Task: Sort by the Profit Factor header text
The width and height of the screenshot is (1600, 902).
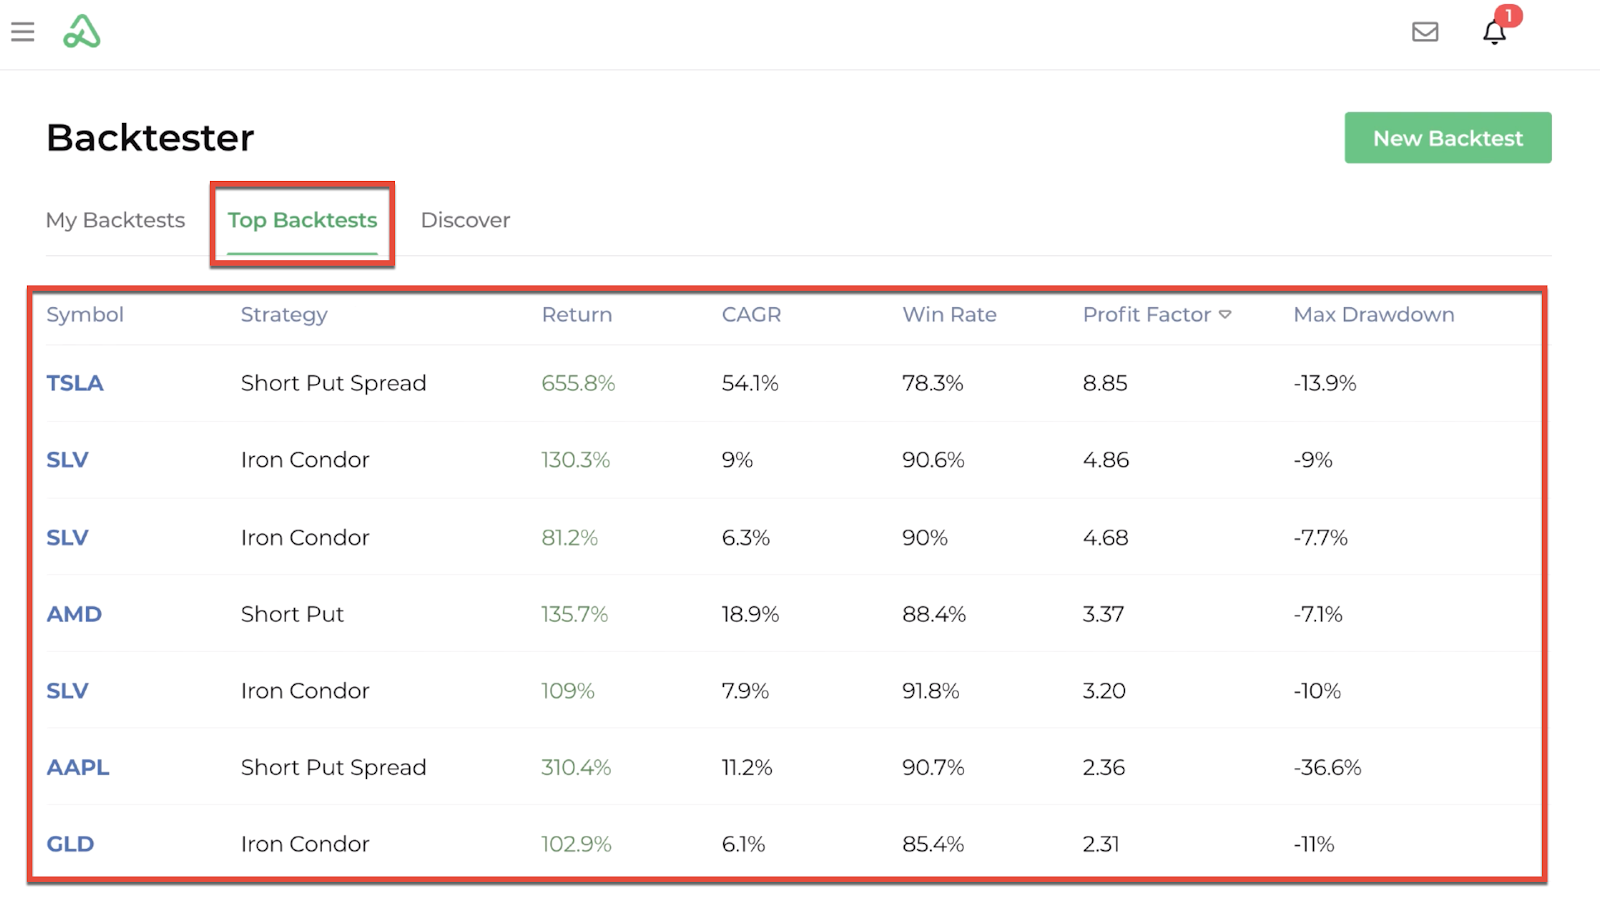Action: pyautogui.click(x=1147, y=315)
